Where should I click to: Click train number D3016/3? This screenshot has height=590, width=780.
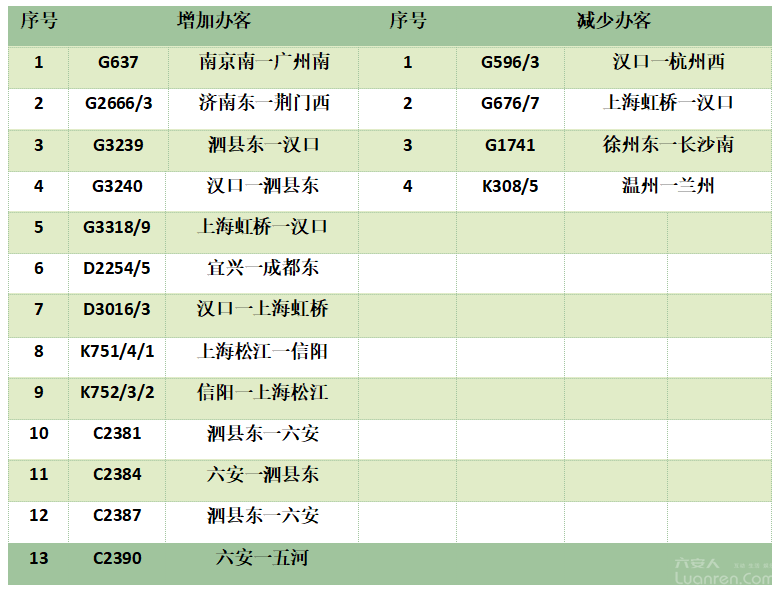tap(116, 309)
